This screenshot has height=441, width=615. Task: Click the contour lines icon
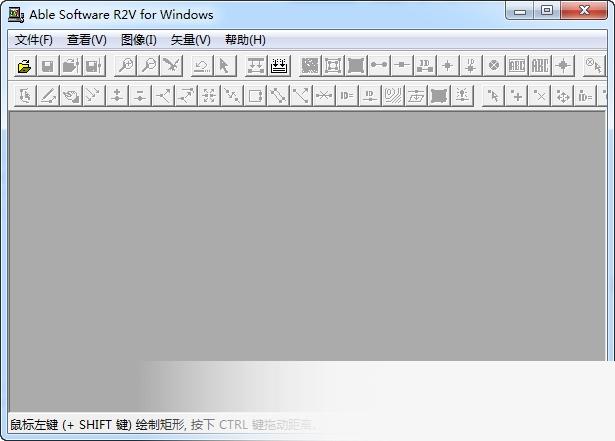pyautogui.click(x=393, y=96)
